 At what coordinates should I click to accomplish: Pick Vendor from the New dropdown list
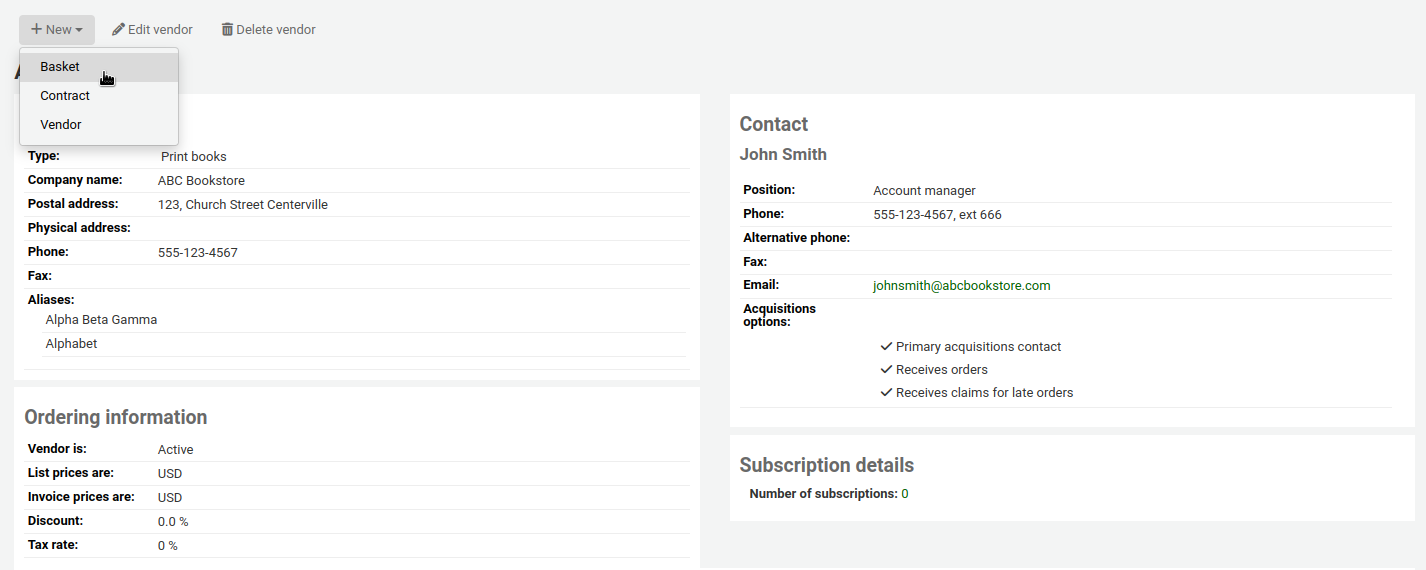(x=61, y=125)
